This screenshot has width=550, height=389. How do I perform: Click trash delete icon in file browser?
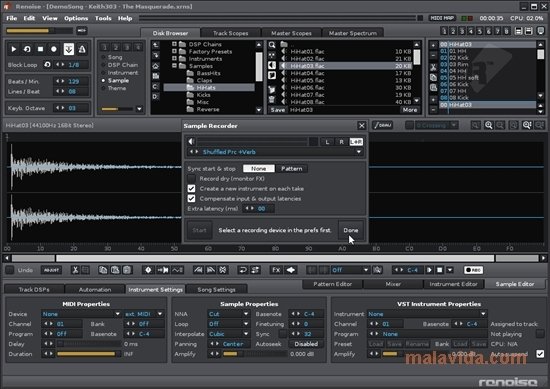[272, 100]
